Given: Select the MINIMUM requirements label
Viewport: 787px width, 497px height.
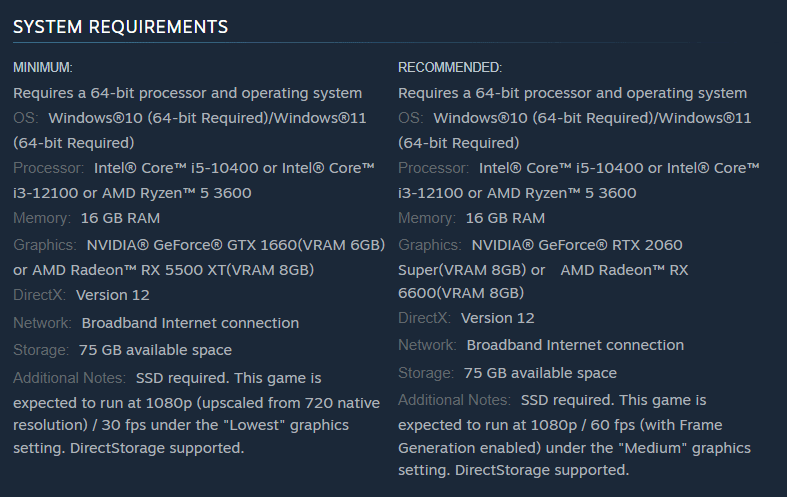Looking at the screenshot, I should pos(43,67).
